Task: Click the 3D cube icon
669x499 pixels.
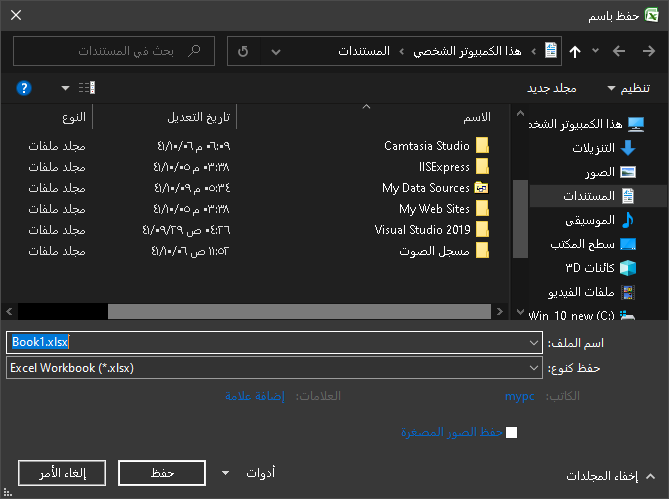Action: (628, 268)
